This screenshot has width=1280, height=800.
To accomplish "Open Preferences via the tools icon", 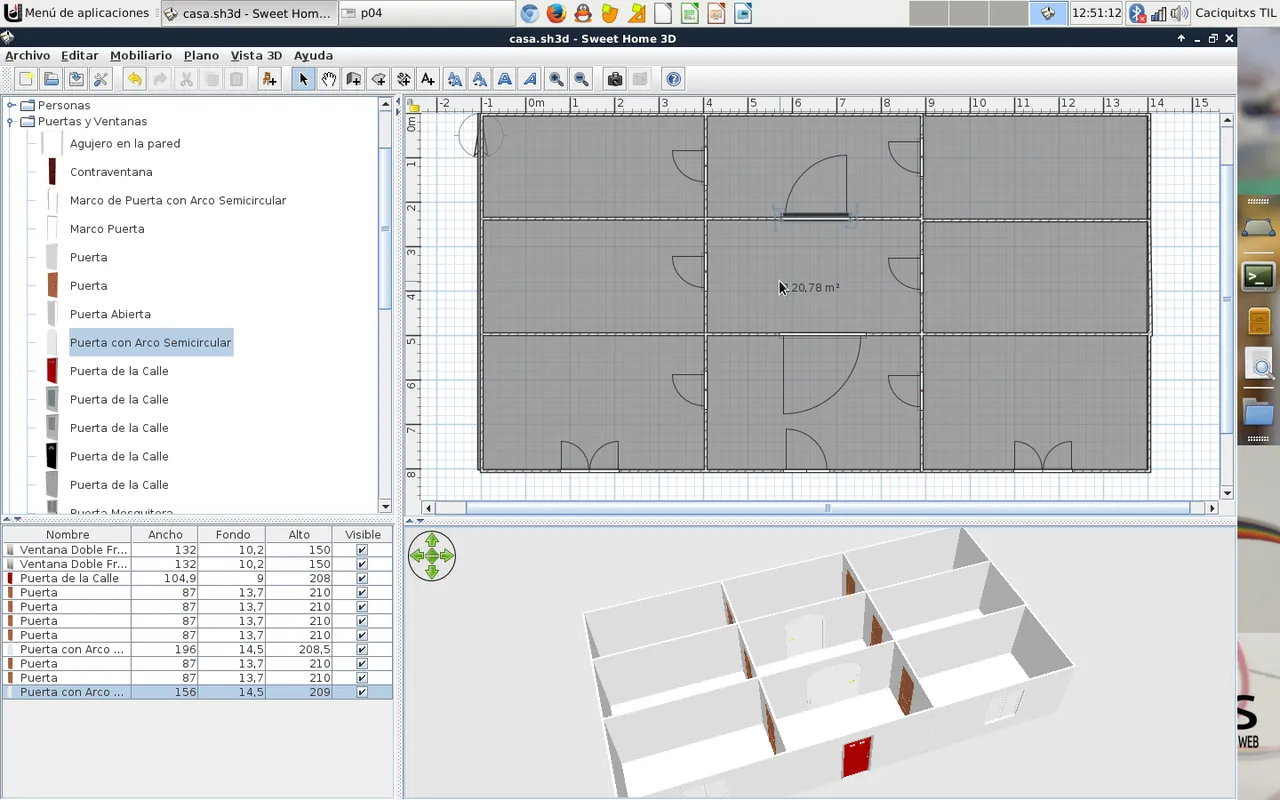I will click(101, 79).
